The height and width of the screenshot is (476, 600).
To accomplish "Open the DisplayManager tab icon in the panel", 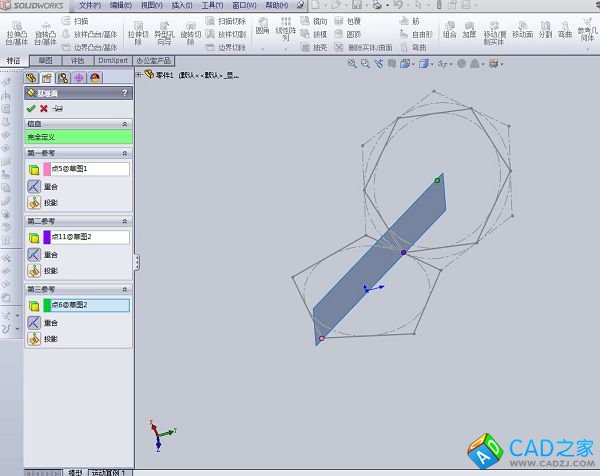I will pyautogui.click(x=94, y=77).
